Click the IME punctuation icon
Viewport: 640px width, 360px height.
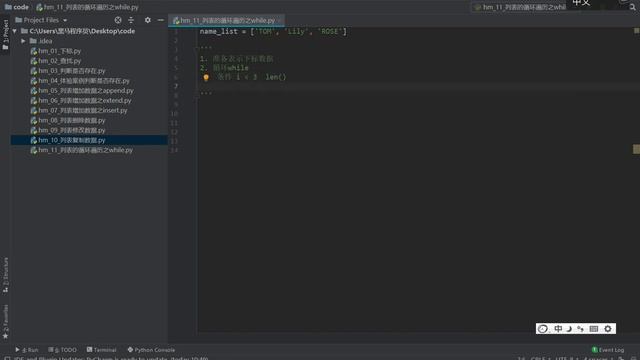[x=580, y=329]
